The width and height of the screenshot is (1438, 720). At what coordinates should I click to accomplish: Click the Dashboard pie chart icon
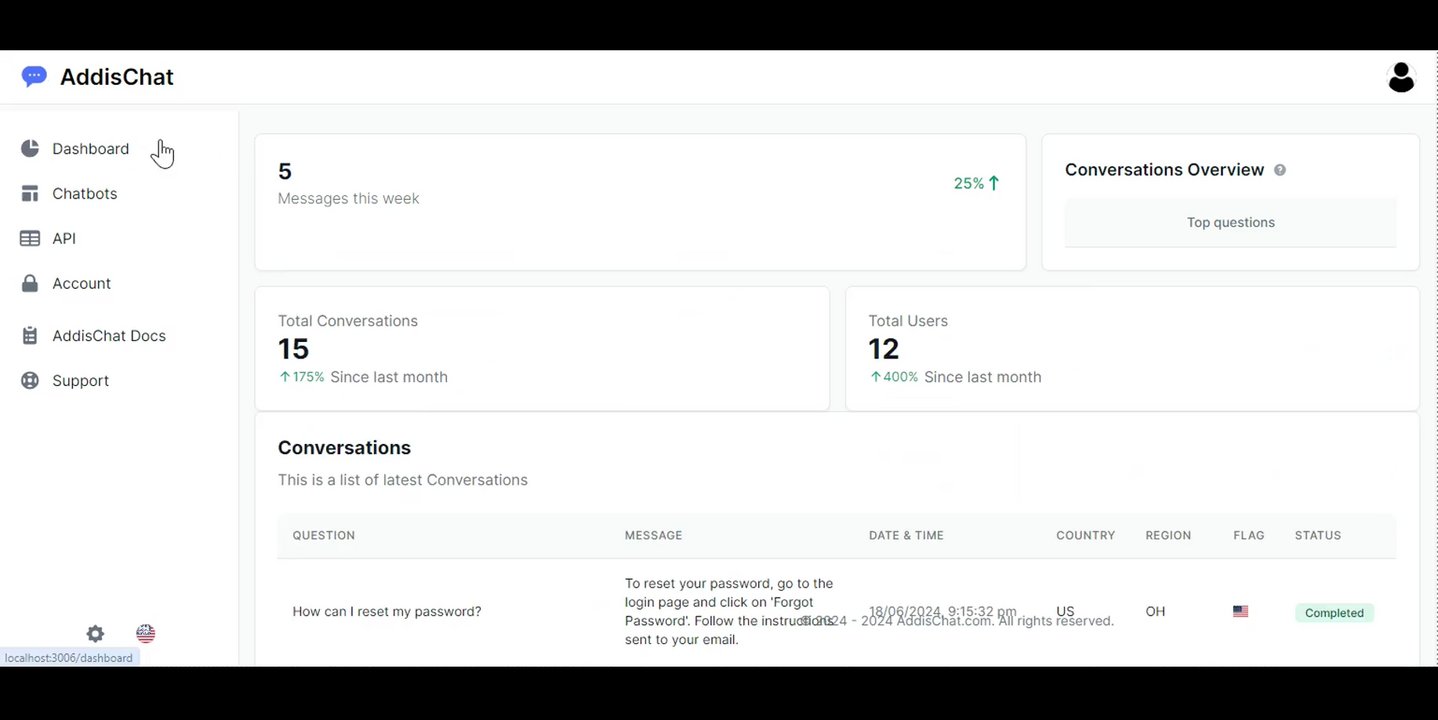point(30,149)
